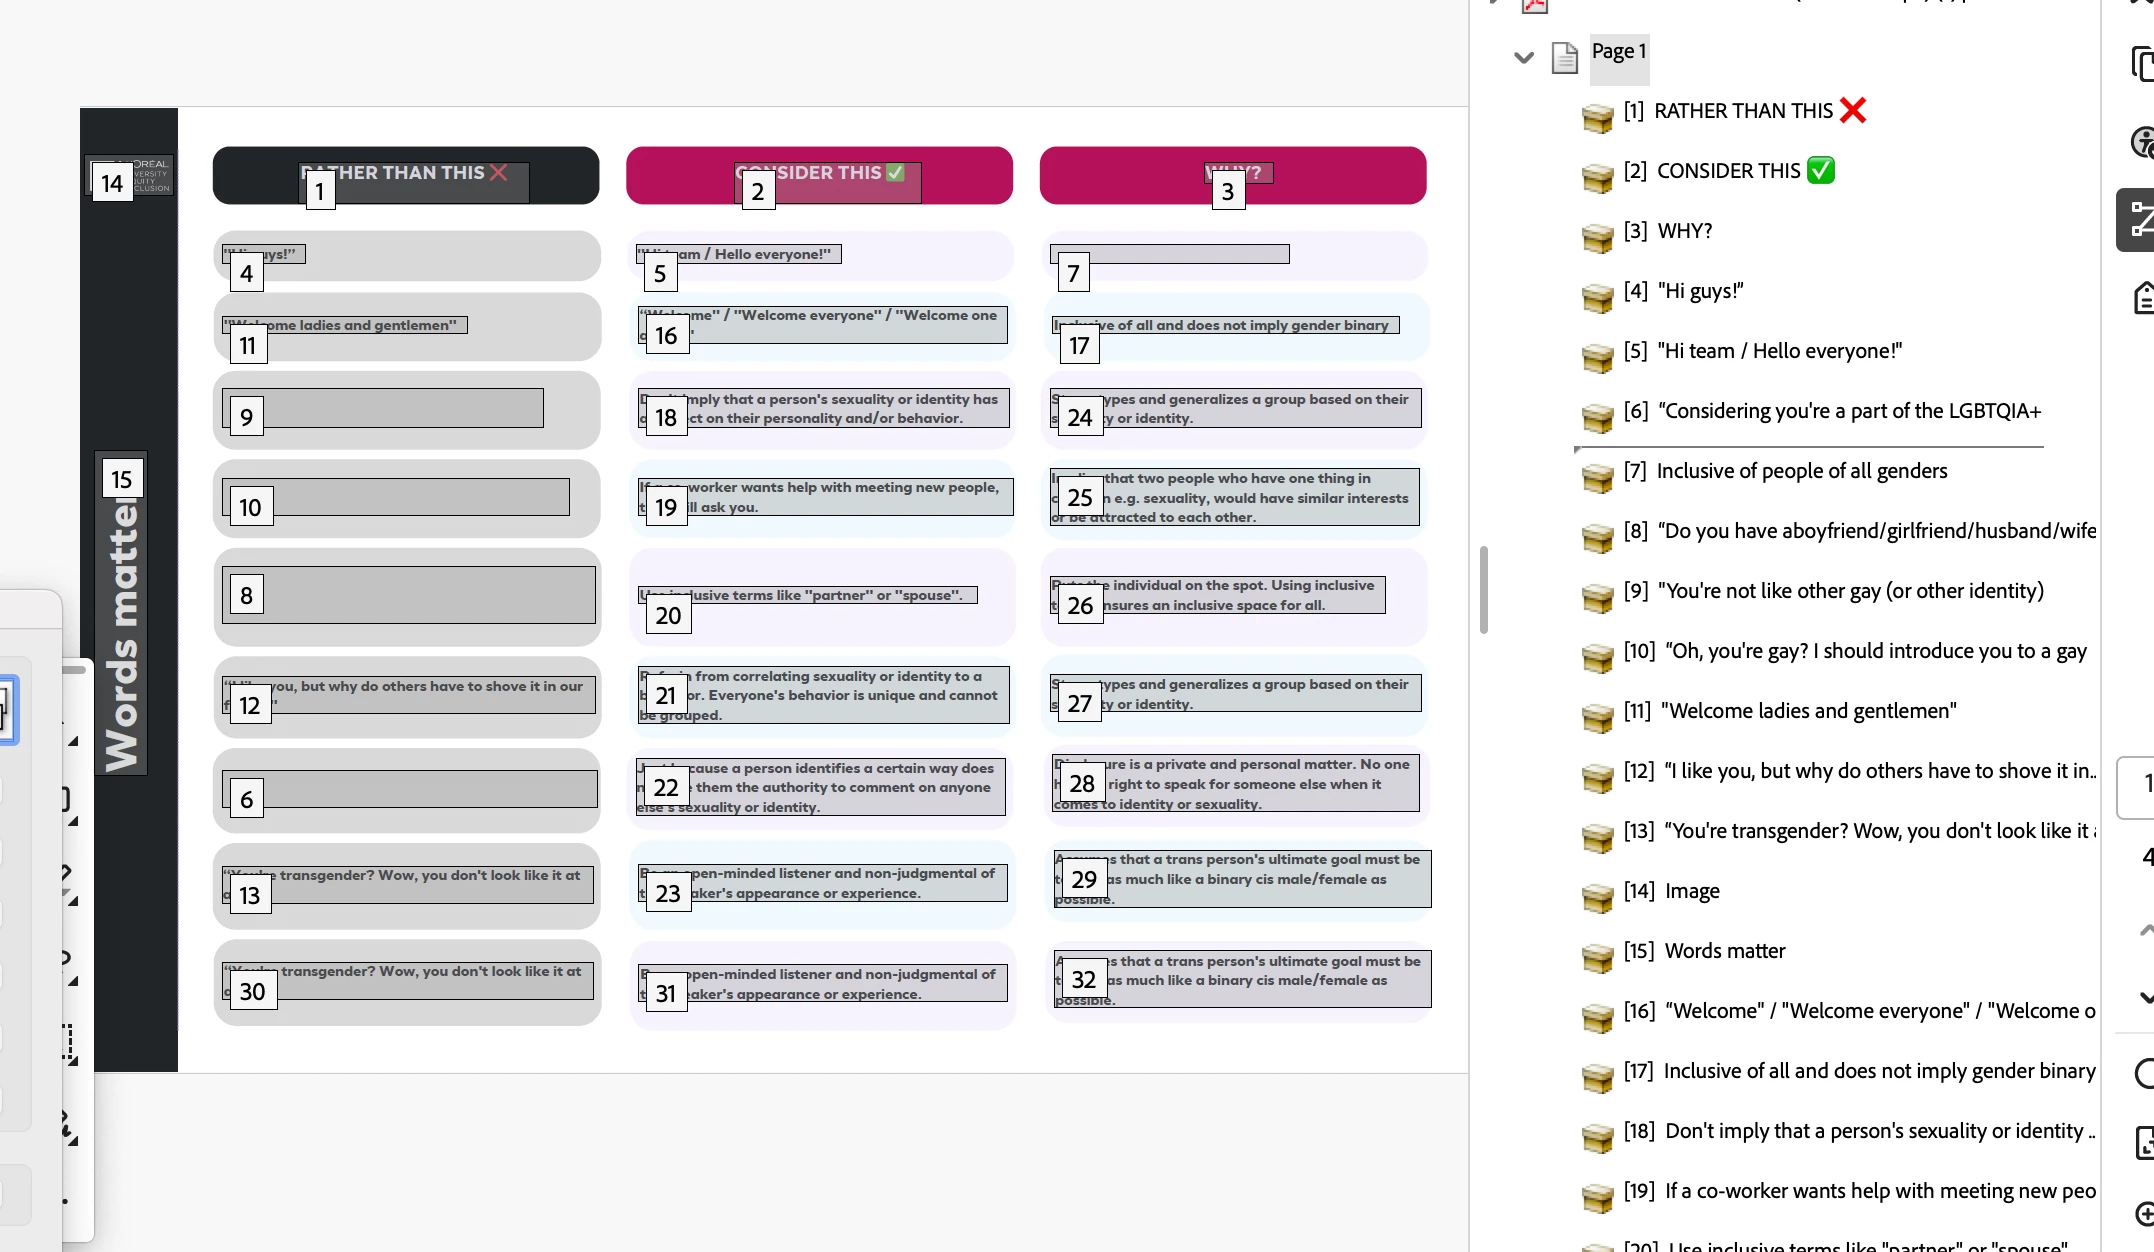Click the container icon beside [3] WHY?
The height and width of the screenshot is (1252, 2154).
pyautogui.click(x=1597, y=237)
